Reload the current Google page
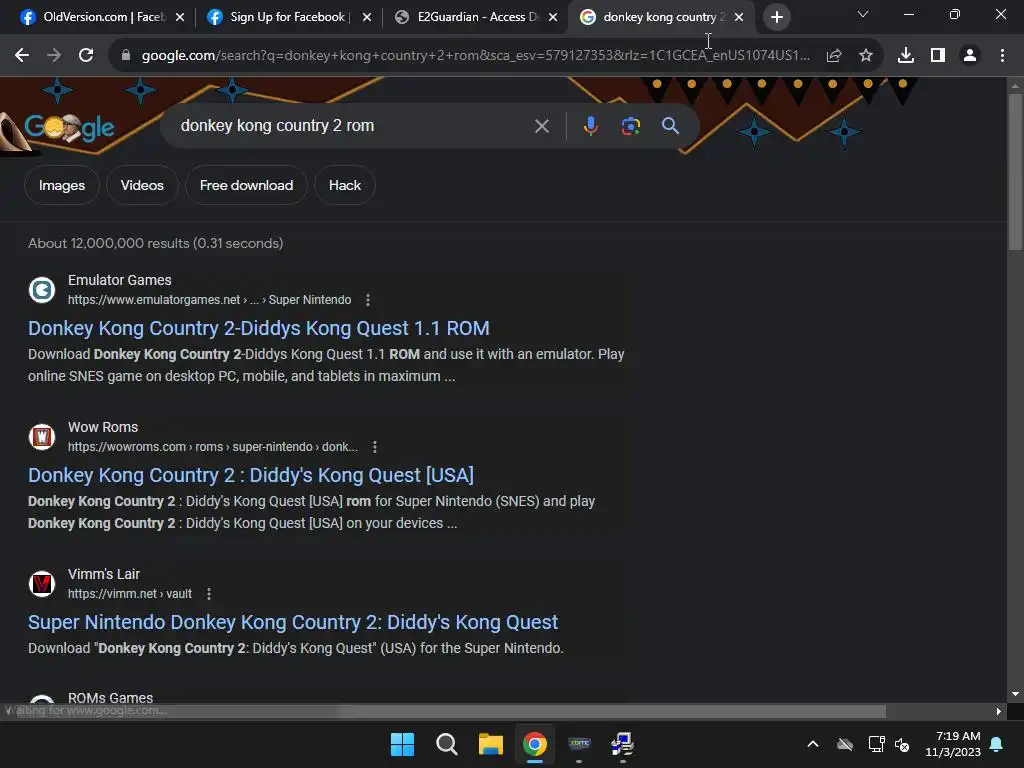1024x768 pixels. (x=86, y=56)
